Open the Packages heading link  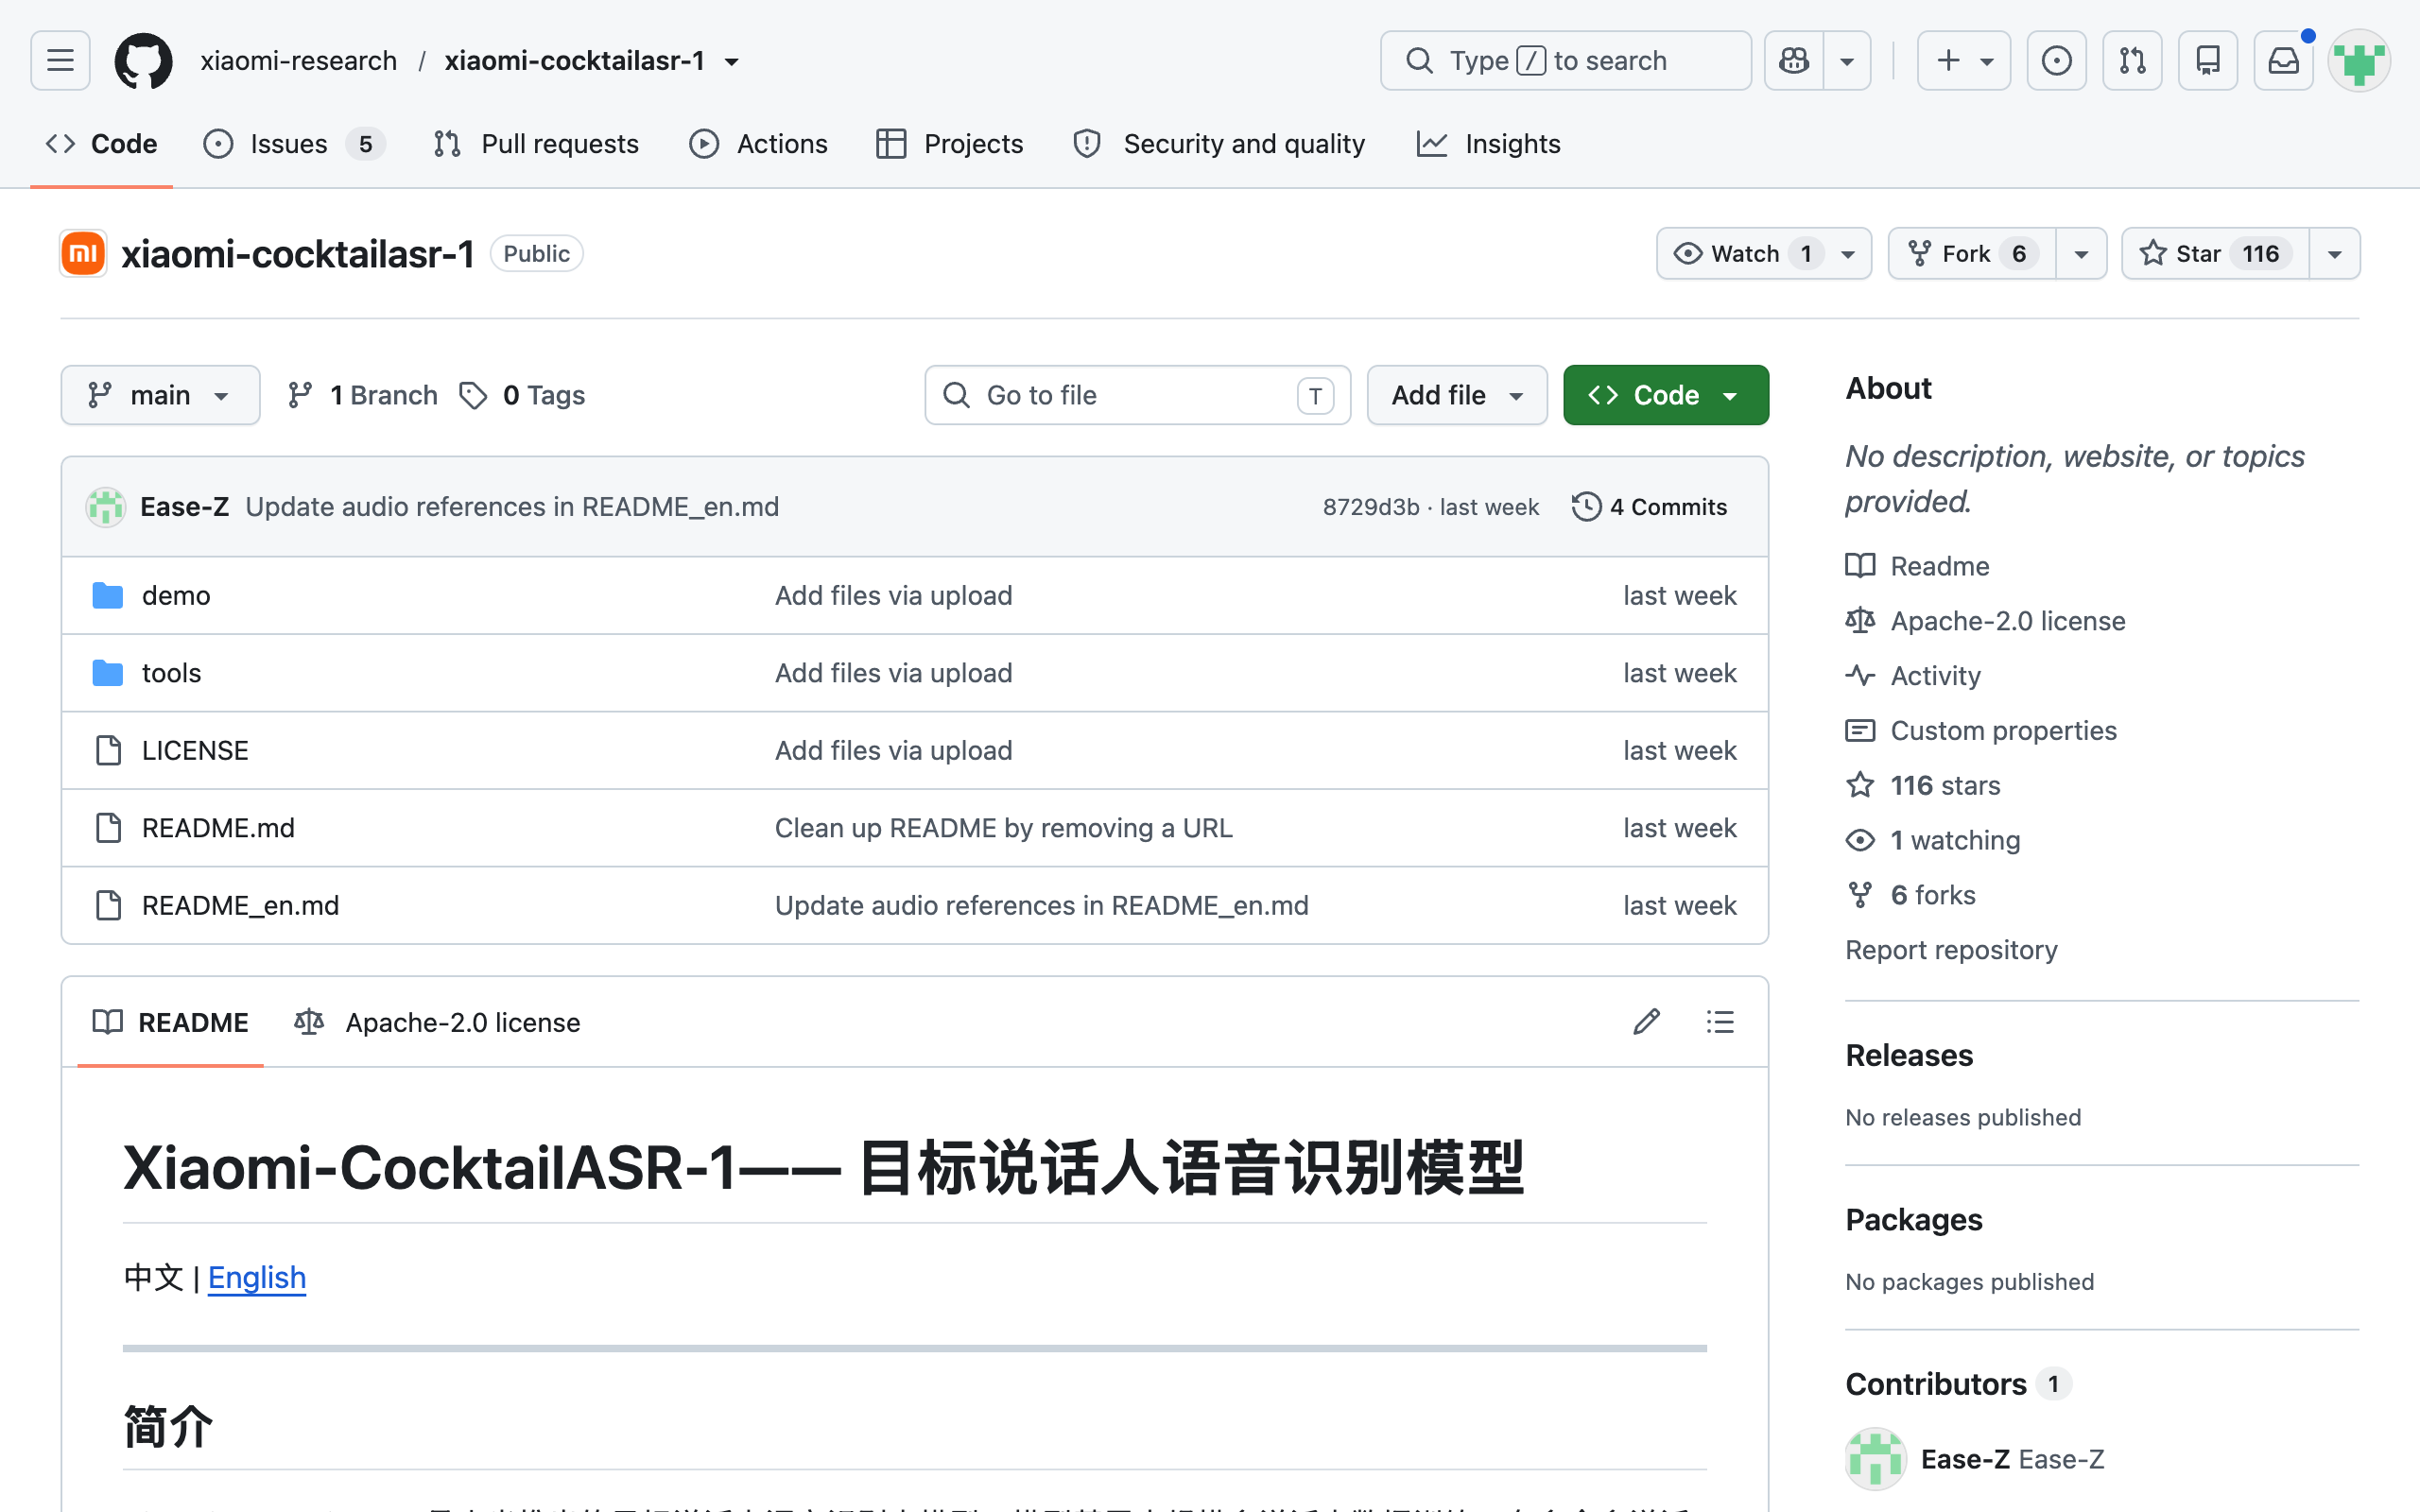point(1914,1220)
